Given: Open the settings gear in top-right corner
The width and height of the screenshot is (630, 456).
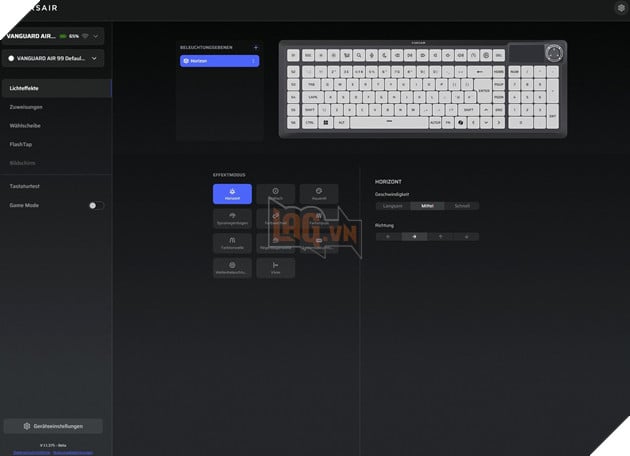Looking at the screenshot, I should (x=621, y=8).
